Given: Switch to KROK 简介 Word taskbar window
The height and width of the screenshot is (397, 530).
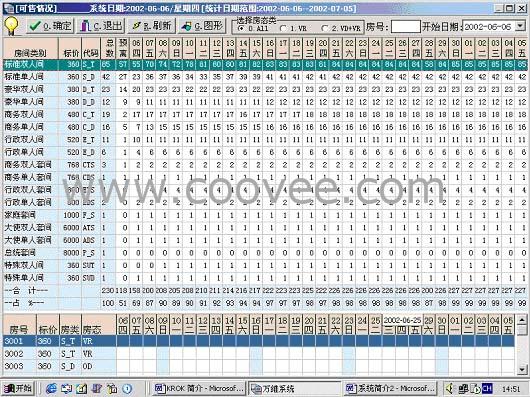Looking at the screenshot, I should [198, 388].
